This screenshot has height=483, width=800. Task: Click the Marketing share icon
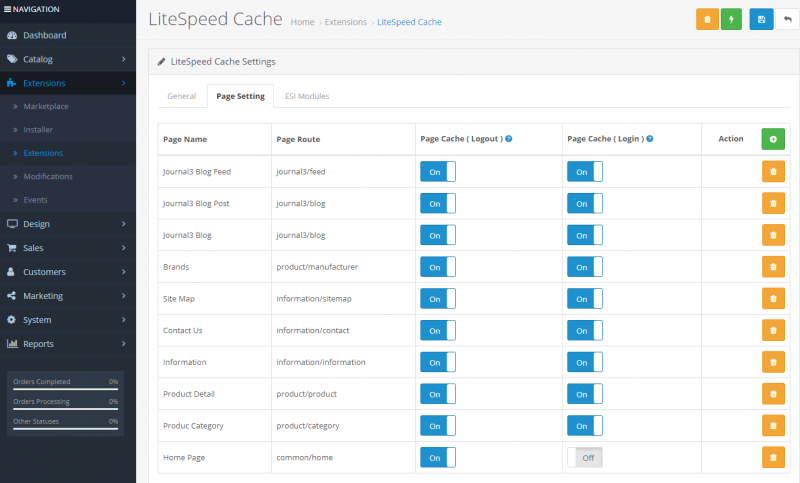11,296
